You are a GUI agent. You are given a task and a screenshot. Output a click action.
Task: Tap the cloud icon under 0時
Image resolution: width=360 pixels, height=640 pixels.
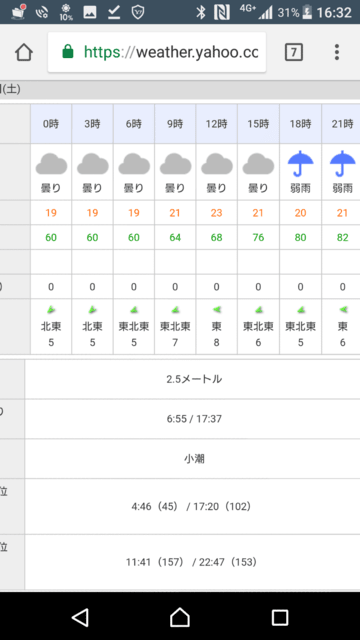51,164
